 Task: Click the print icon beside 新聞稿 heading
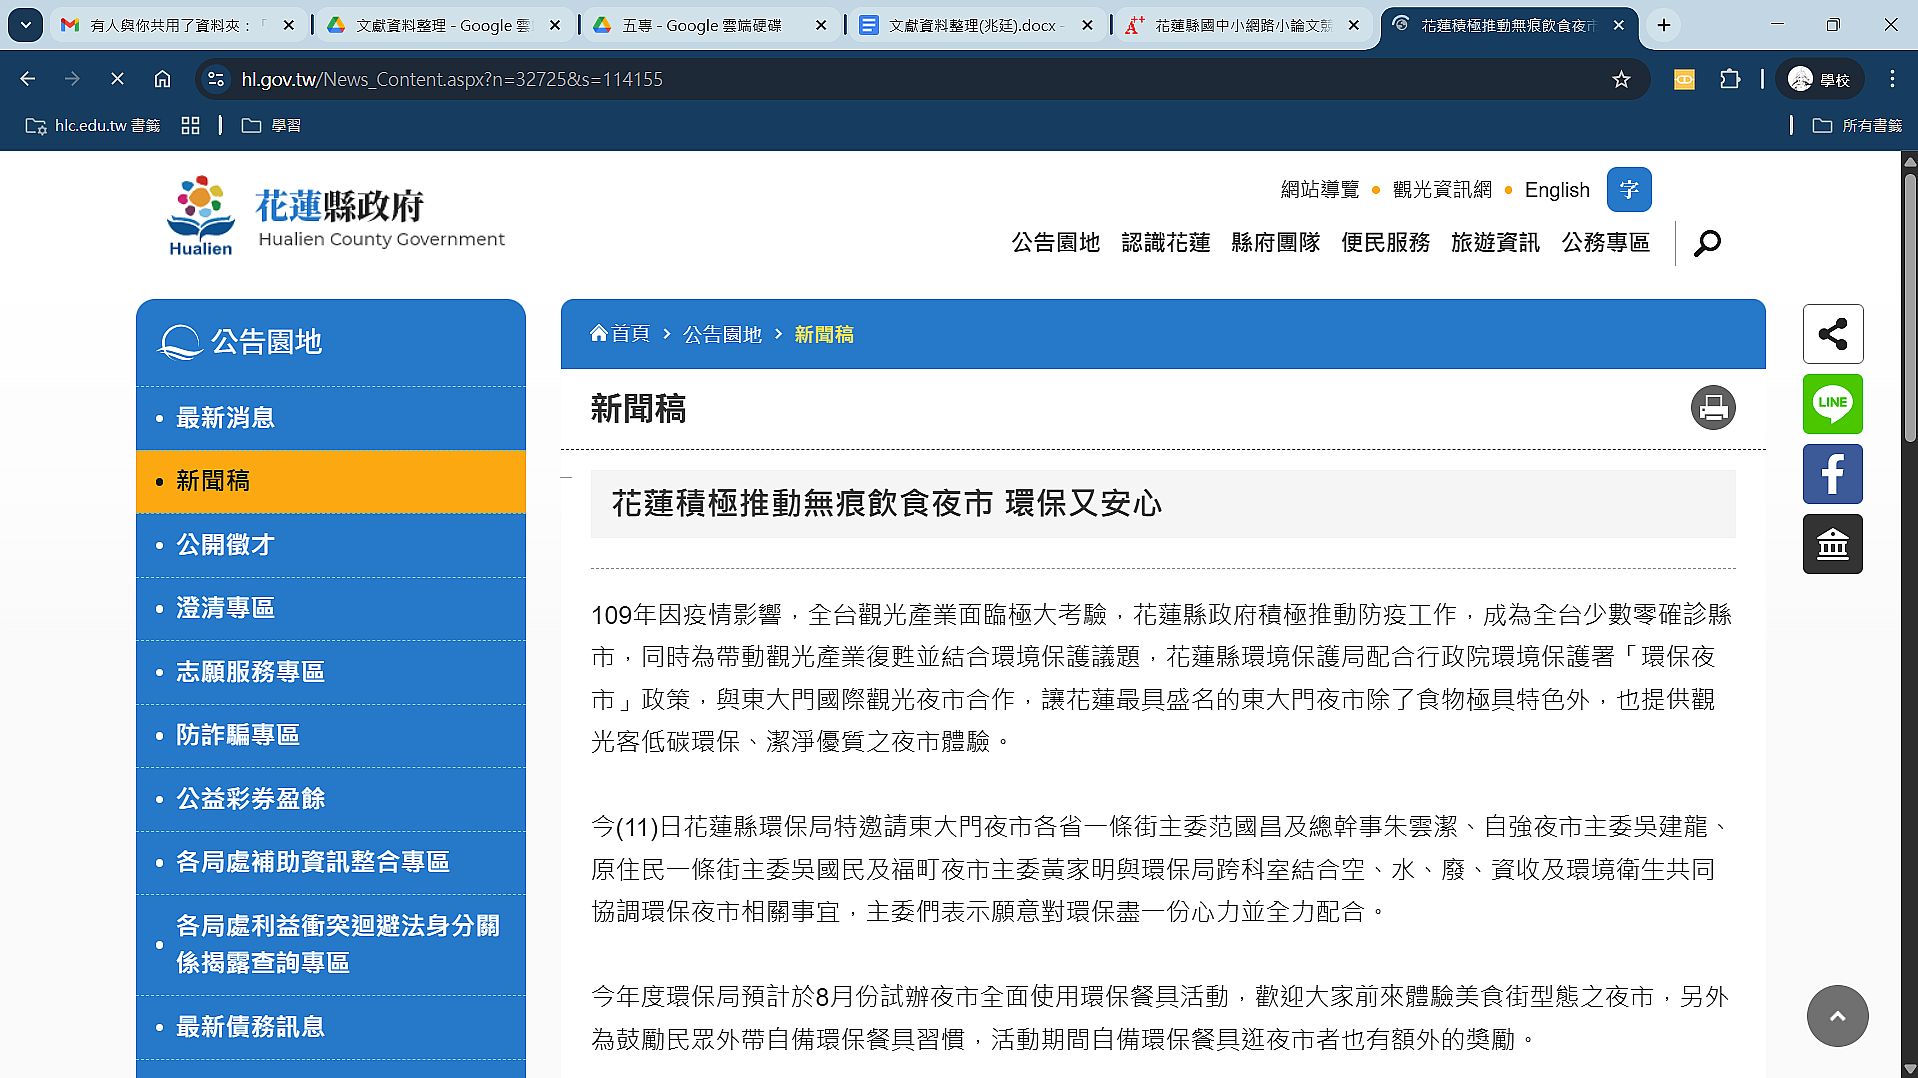coord(1712,408)
